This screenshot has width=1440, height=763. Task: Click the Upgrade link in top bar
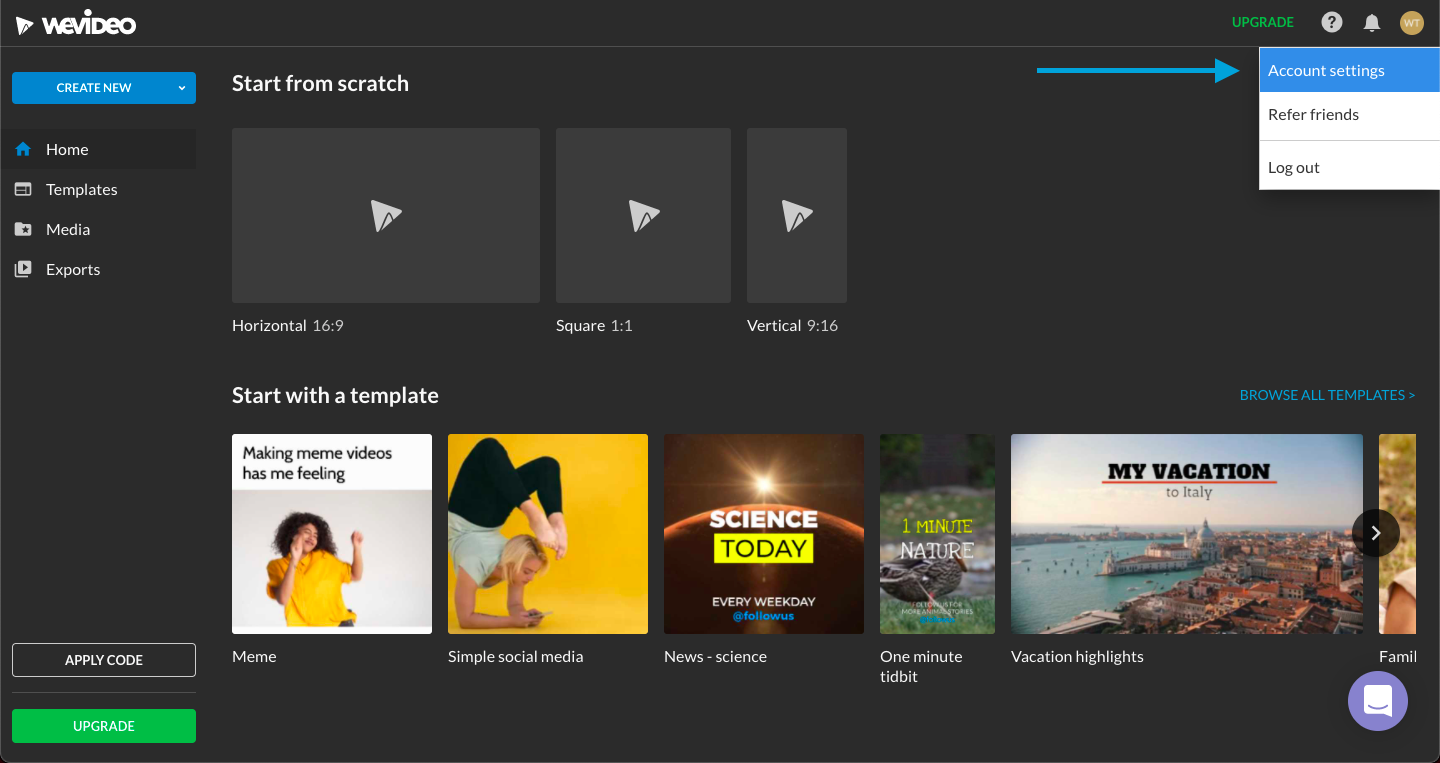[1262, 22]
